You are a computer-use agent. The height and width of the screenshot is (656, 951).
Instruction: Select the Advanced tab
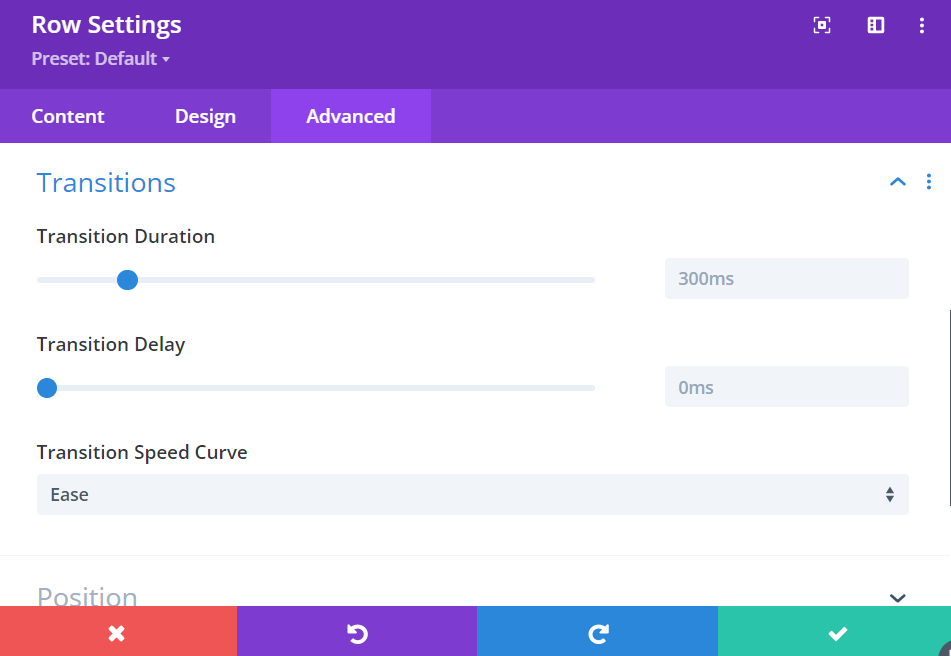coord(351,116)
